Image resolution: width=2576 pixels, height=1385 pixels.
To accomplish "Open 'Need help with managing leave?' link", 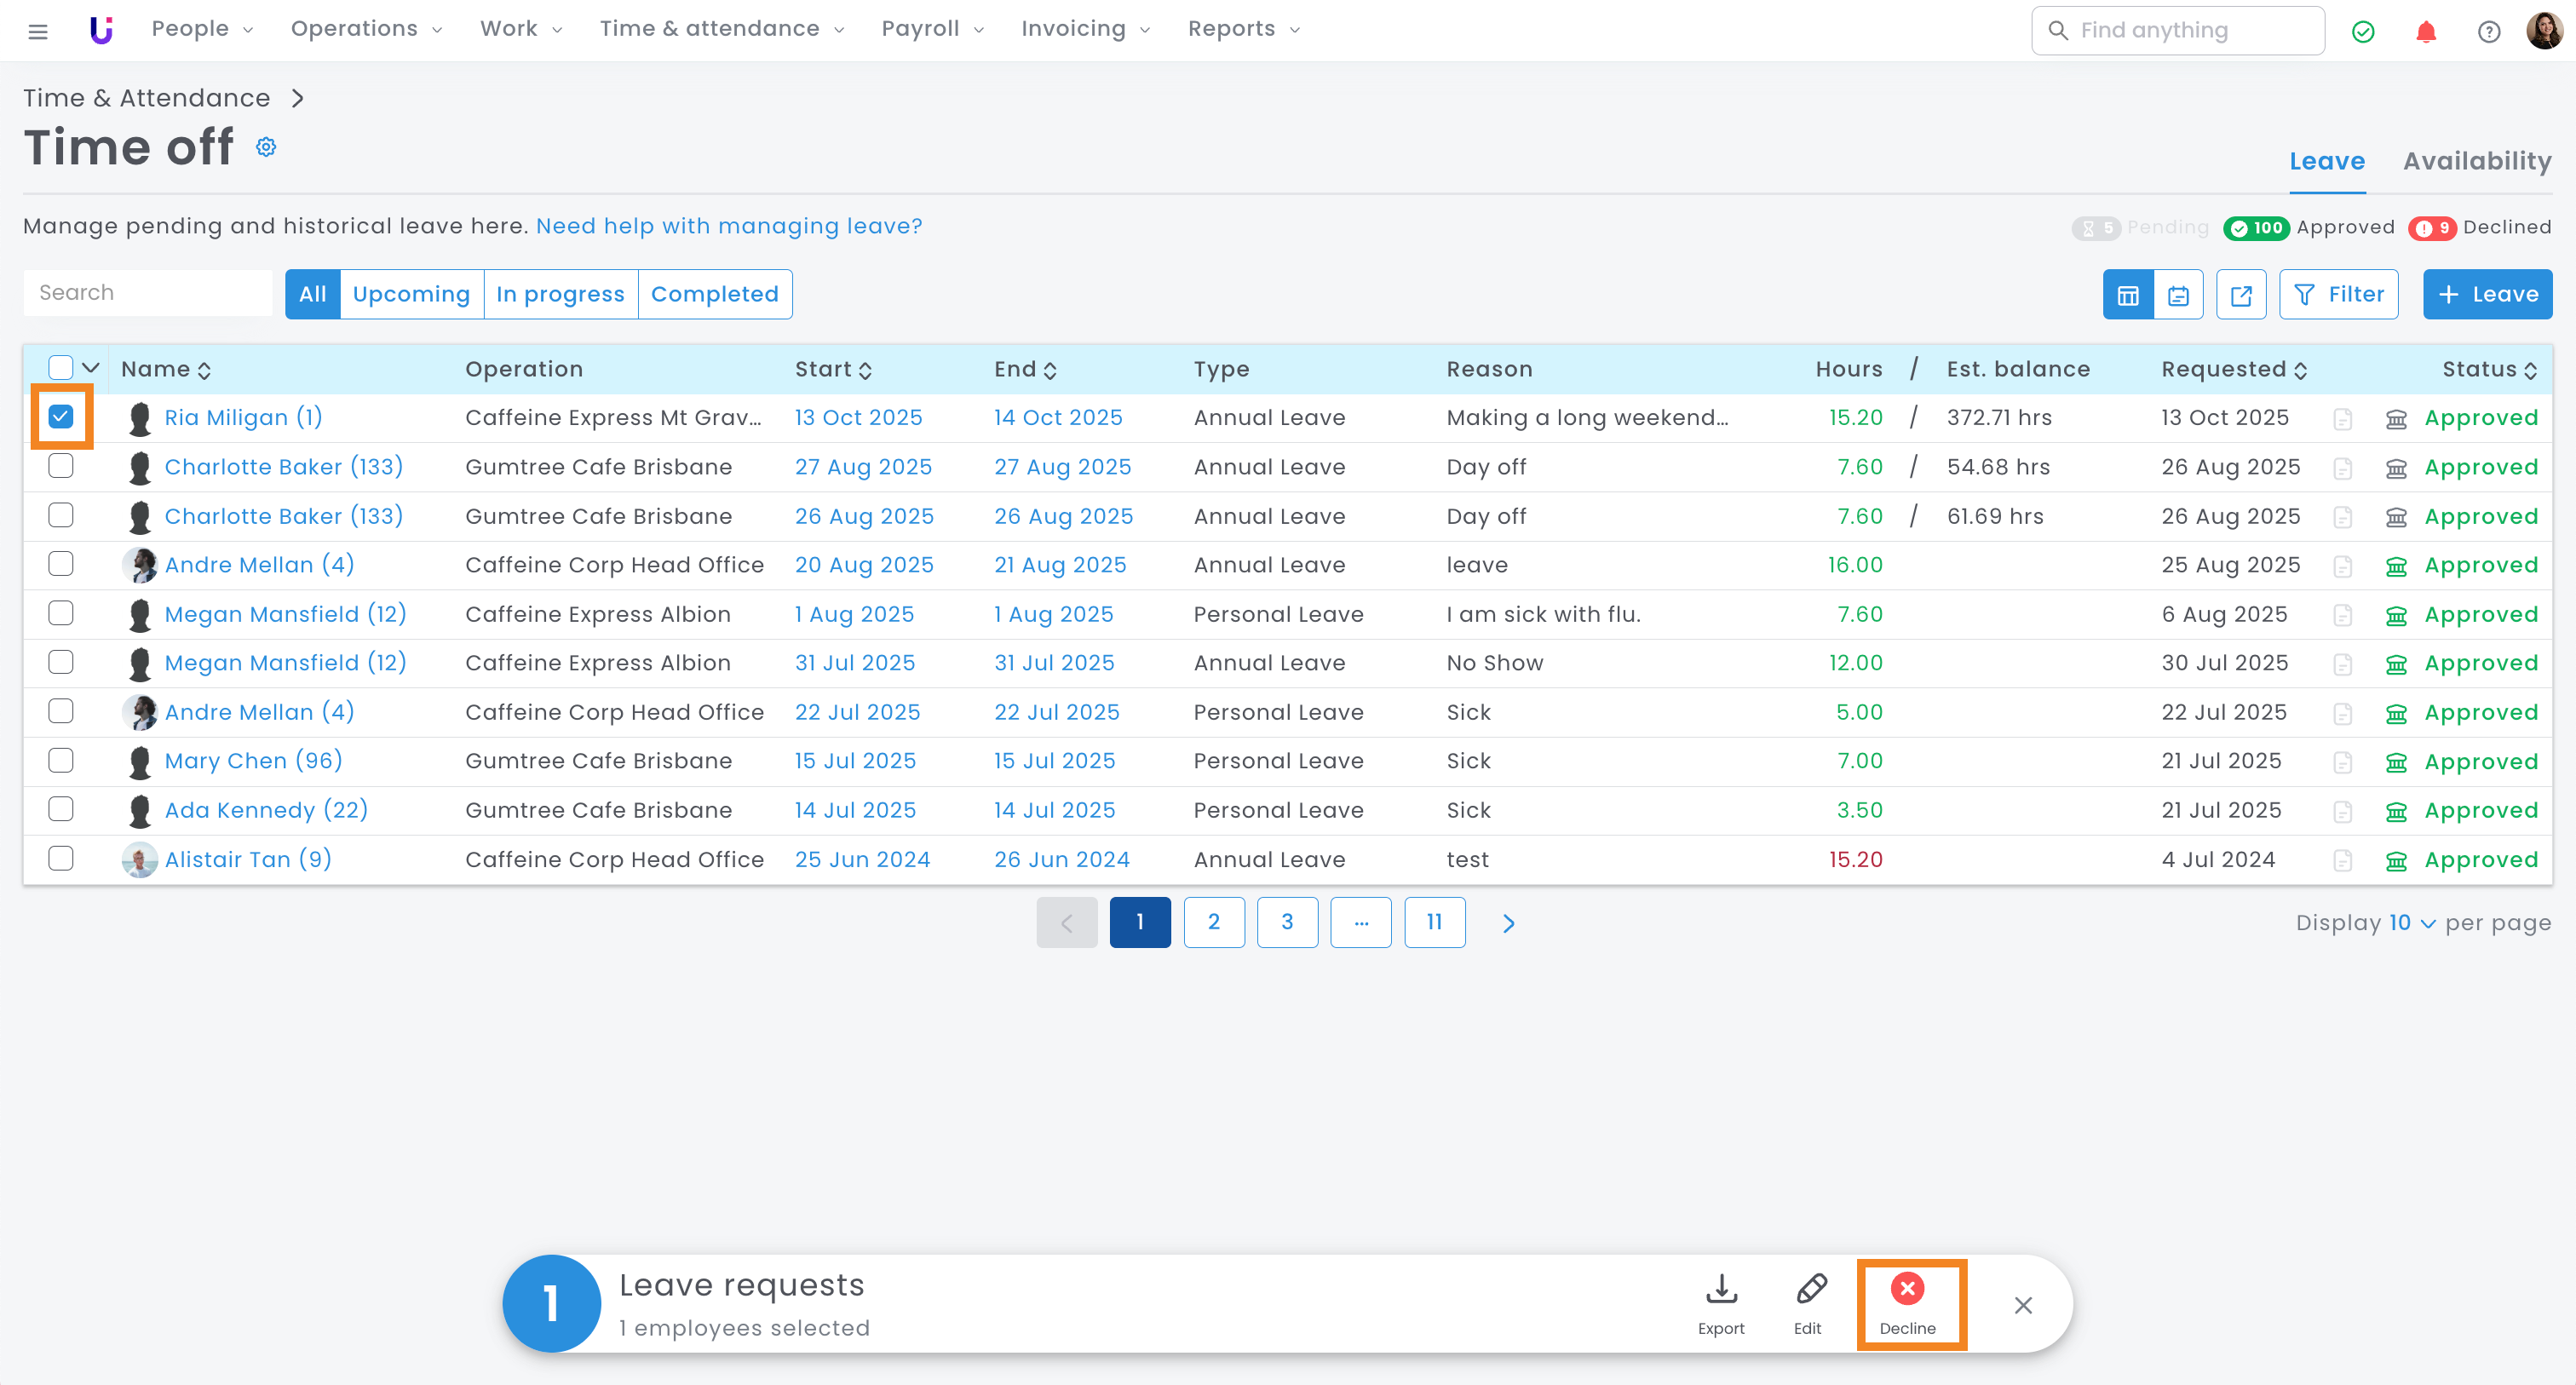I will pyautogui.click(x=728, y=226).
